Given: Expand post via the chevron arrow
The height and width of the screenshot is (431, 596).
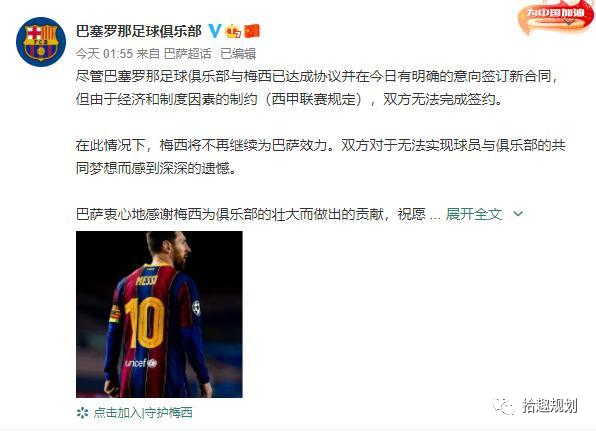Looking at the screenshot, I should 518,214.
